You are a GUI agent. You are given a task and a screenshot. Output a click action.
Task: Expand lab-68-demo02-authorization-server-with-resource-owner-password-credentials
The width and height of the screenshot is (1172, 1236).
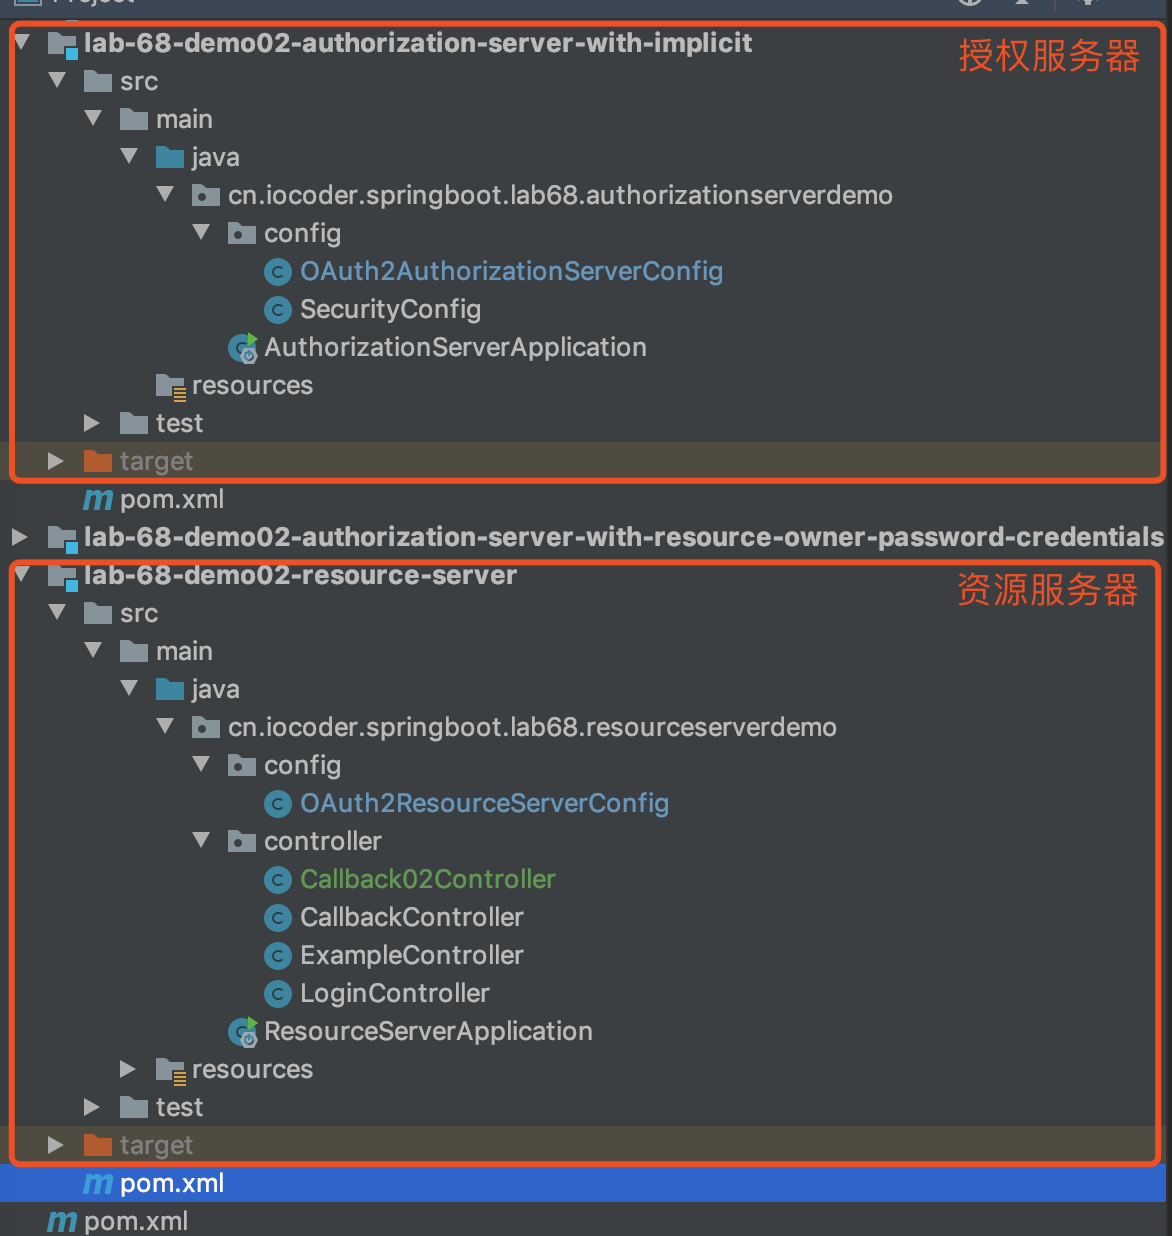(20, 537)
